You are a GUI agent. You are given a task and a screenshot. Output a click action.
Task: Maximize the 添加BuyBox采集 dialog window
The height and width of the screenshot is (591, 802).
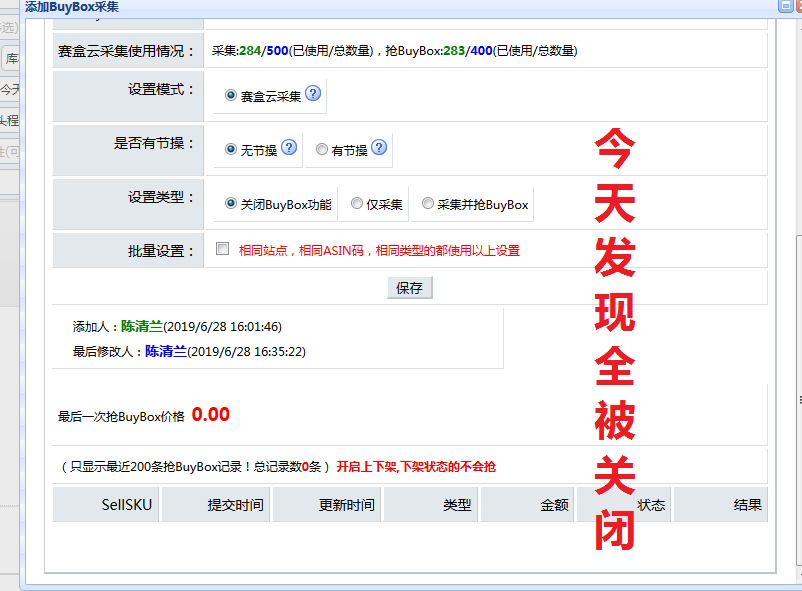(785, 6)
